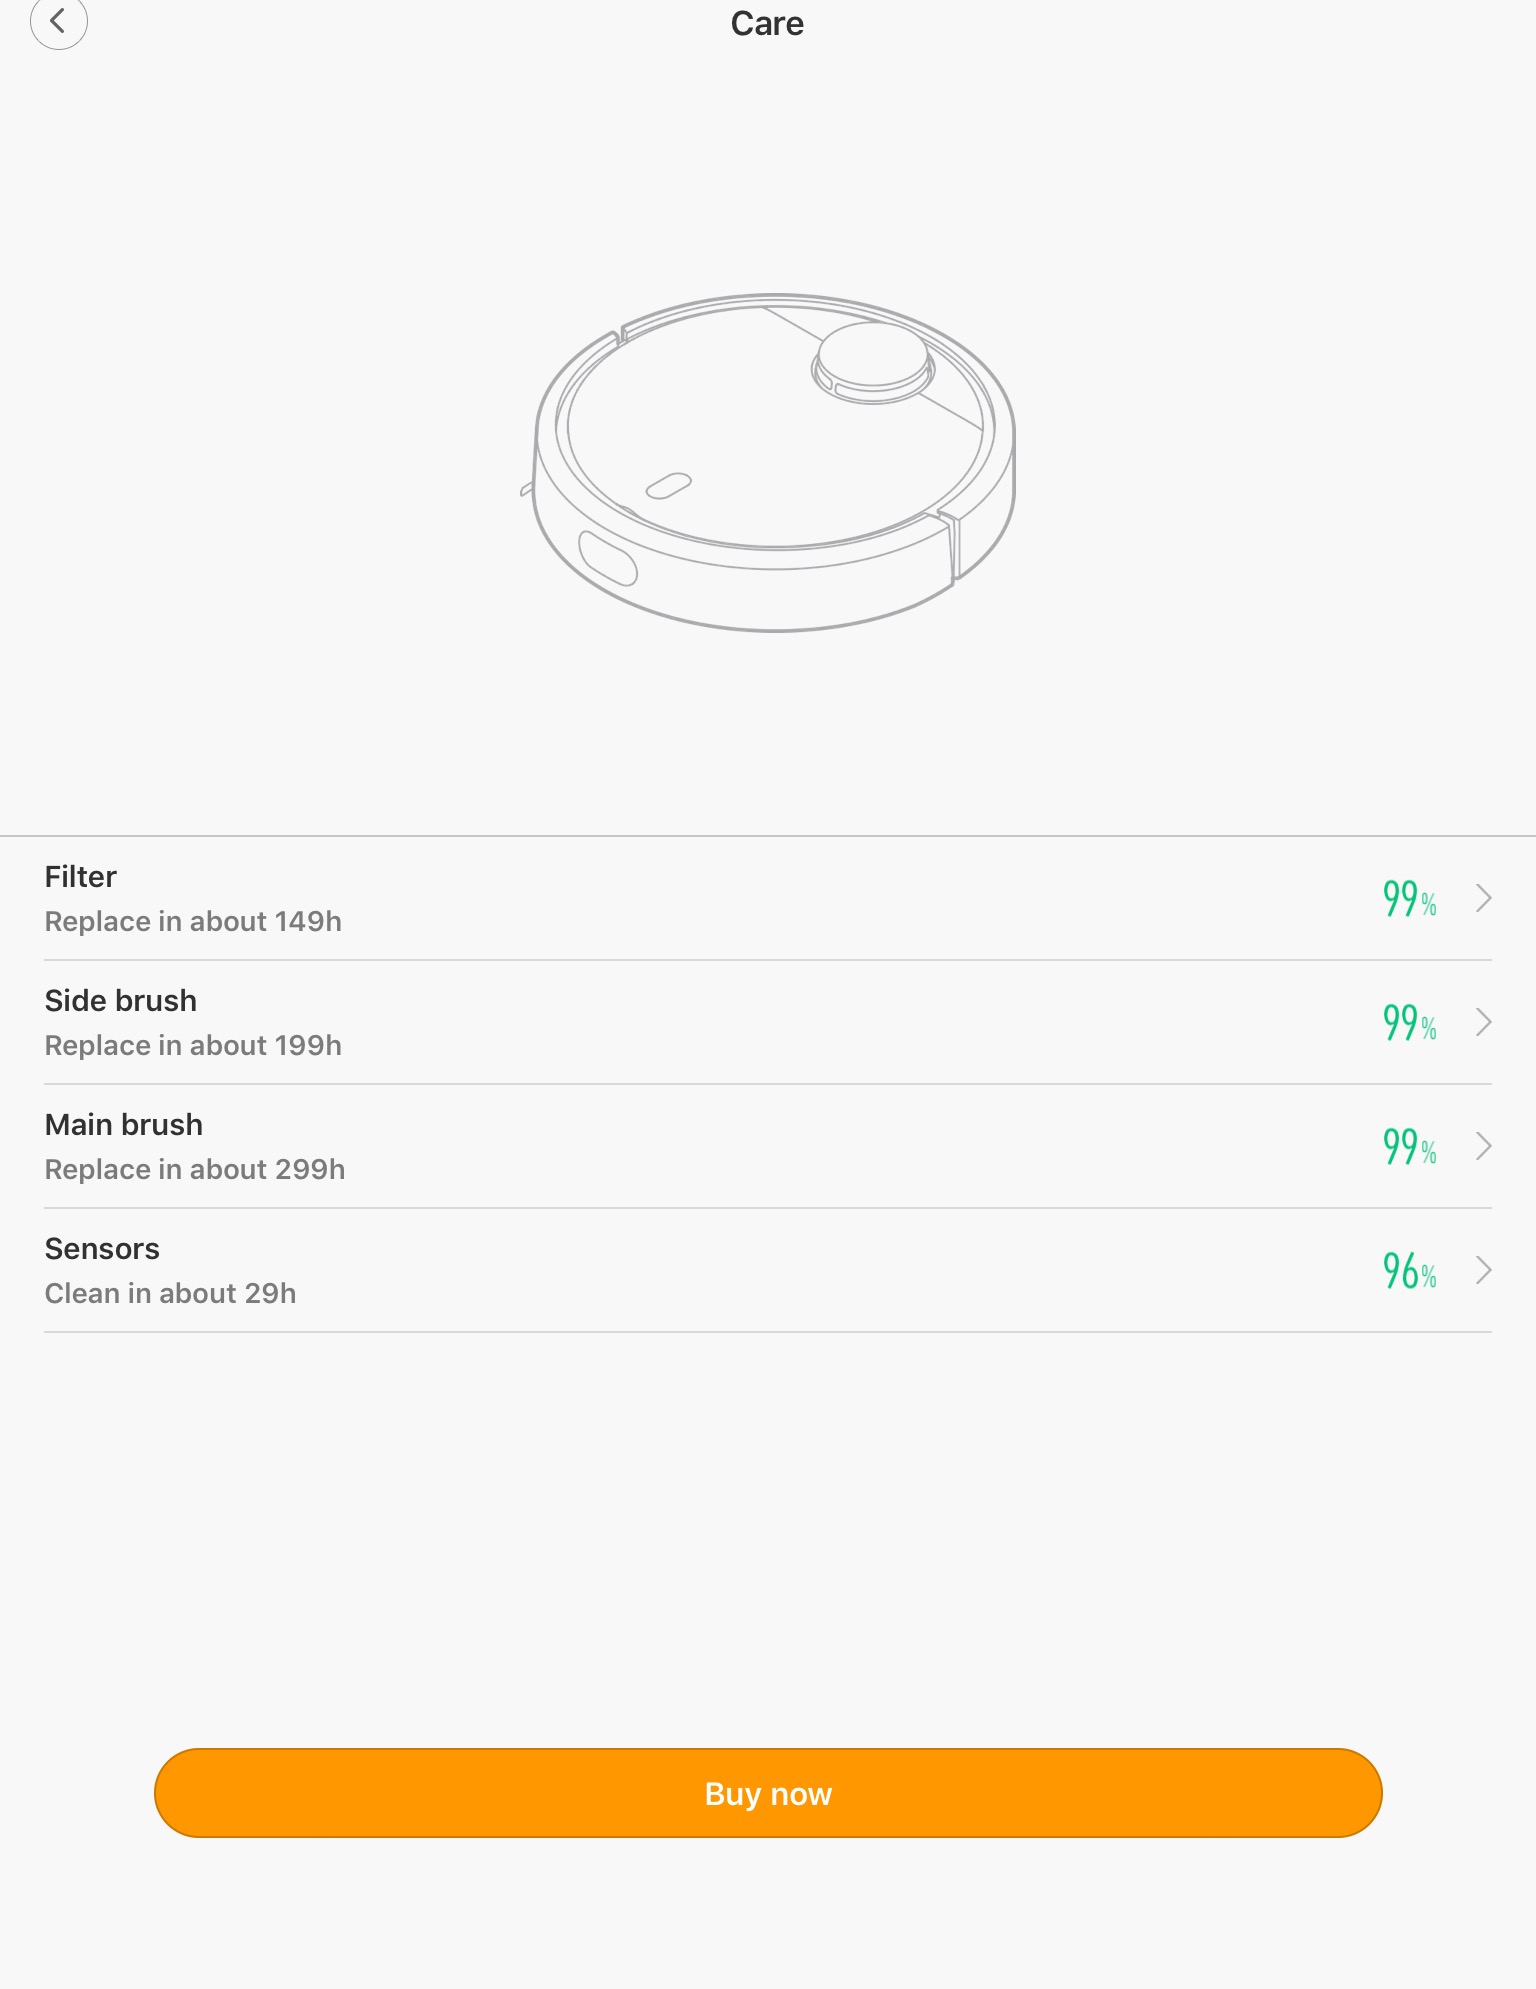Click the robot vacuum illustration
1536x1989 pixels.
[774, 462]
